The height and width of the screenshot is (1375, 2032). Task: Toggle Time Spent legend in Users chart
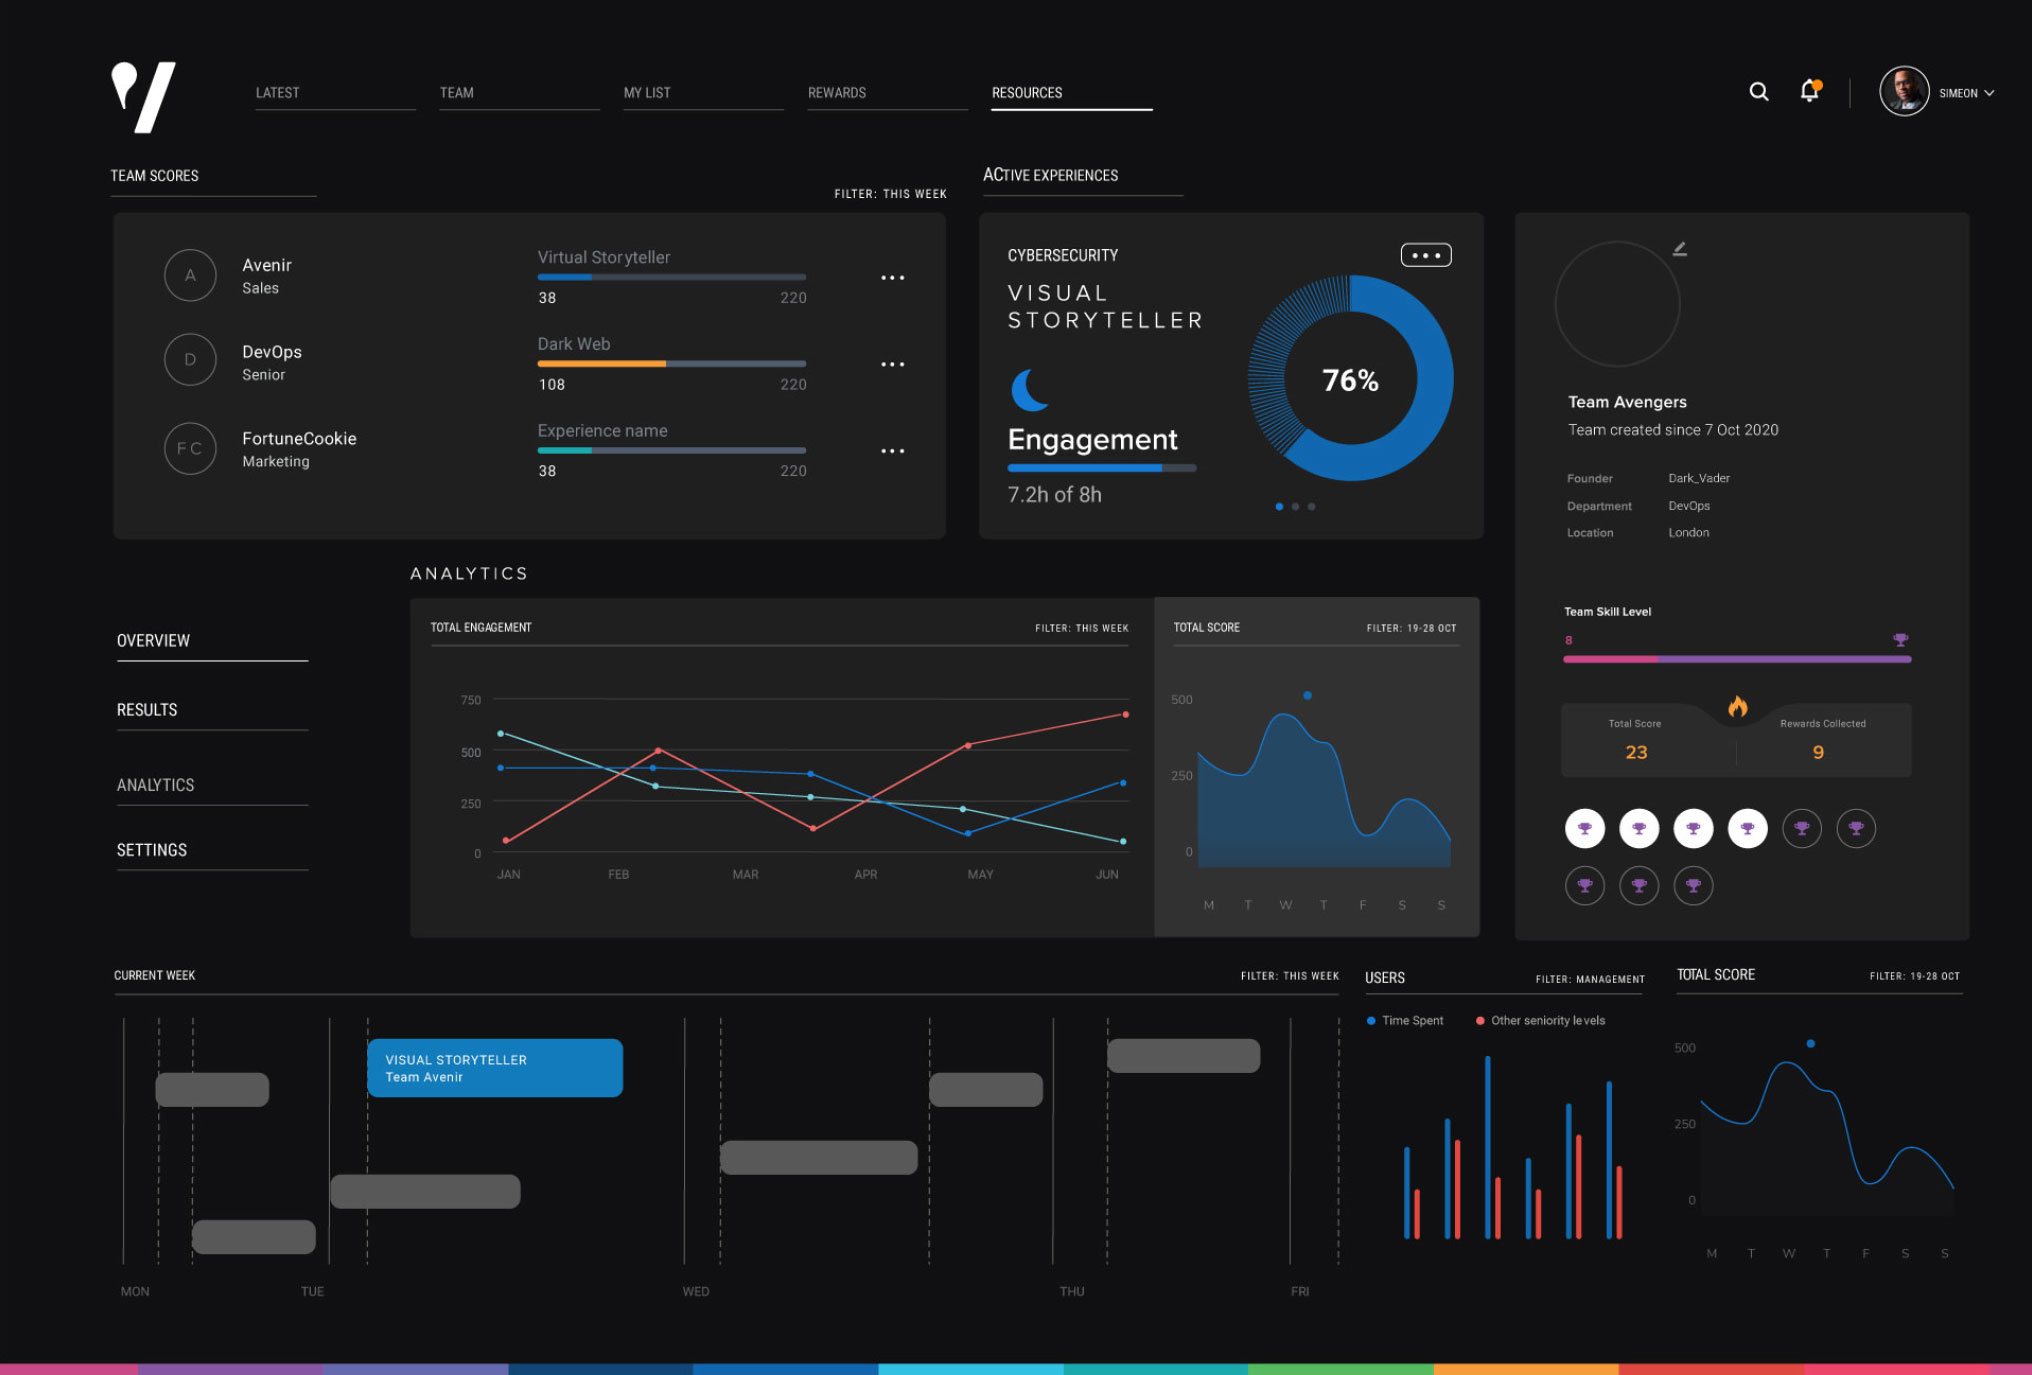1405,1021
